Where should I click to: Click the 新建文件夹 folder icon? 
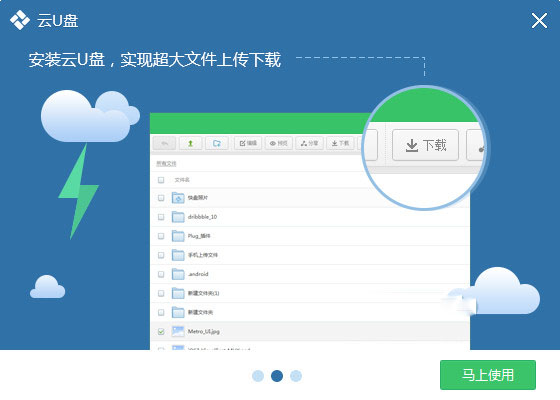coord(178,312)
